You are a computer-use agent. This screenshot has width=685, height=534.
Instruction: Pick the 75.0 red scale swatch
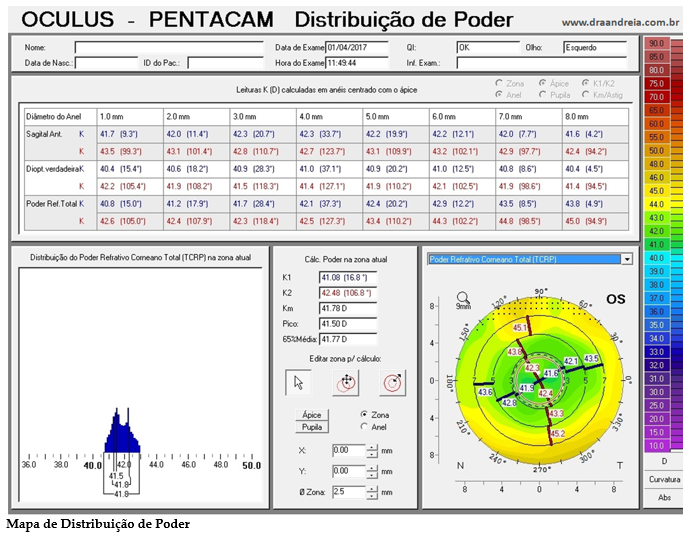[656, 83]
